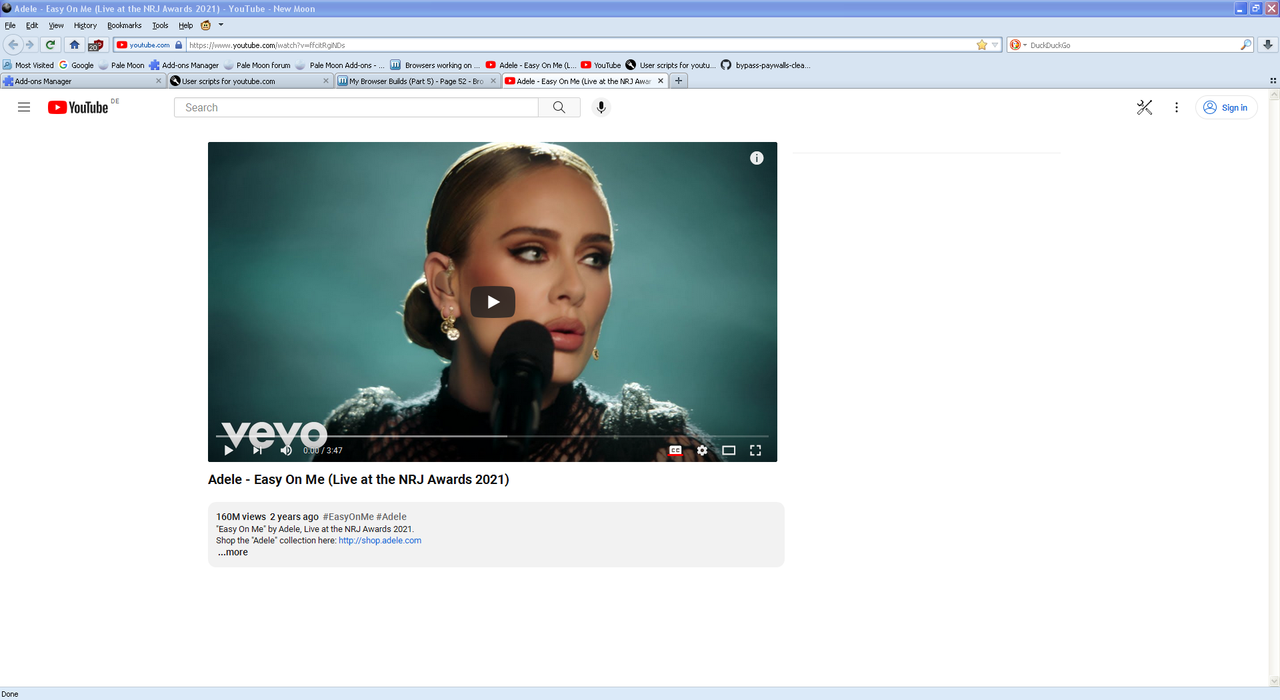Open the shop.adele.com link
This screenshot has width=1280, height=700.
point(380,540)
